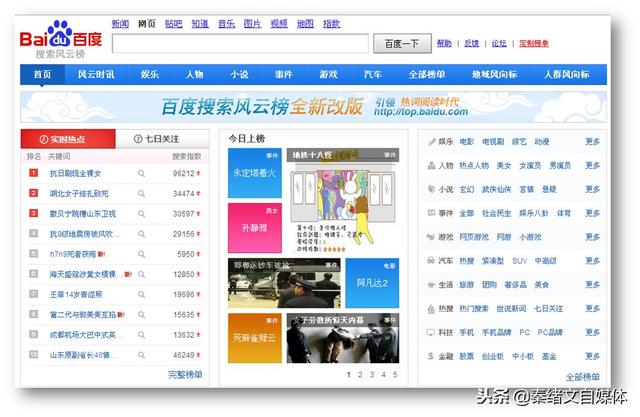This screenshot has width=640, height=417.
Task: Click the book icon beside 小说 category
Action: point(431,189)
